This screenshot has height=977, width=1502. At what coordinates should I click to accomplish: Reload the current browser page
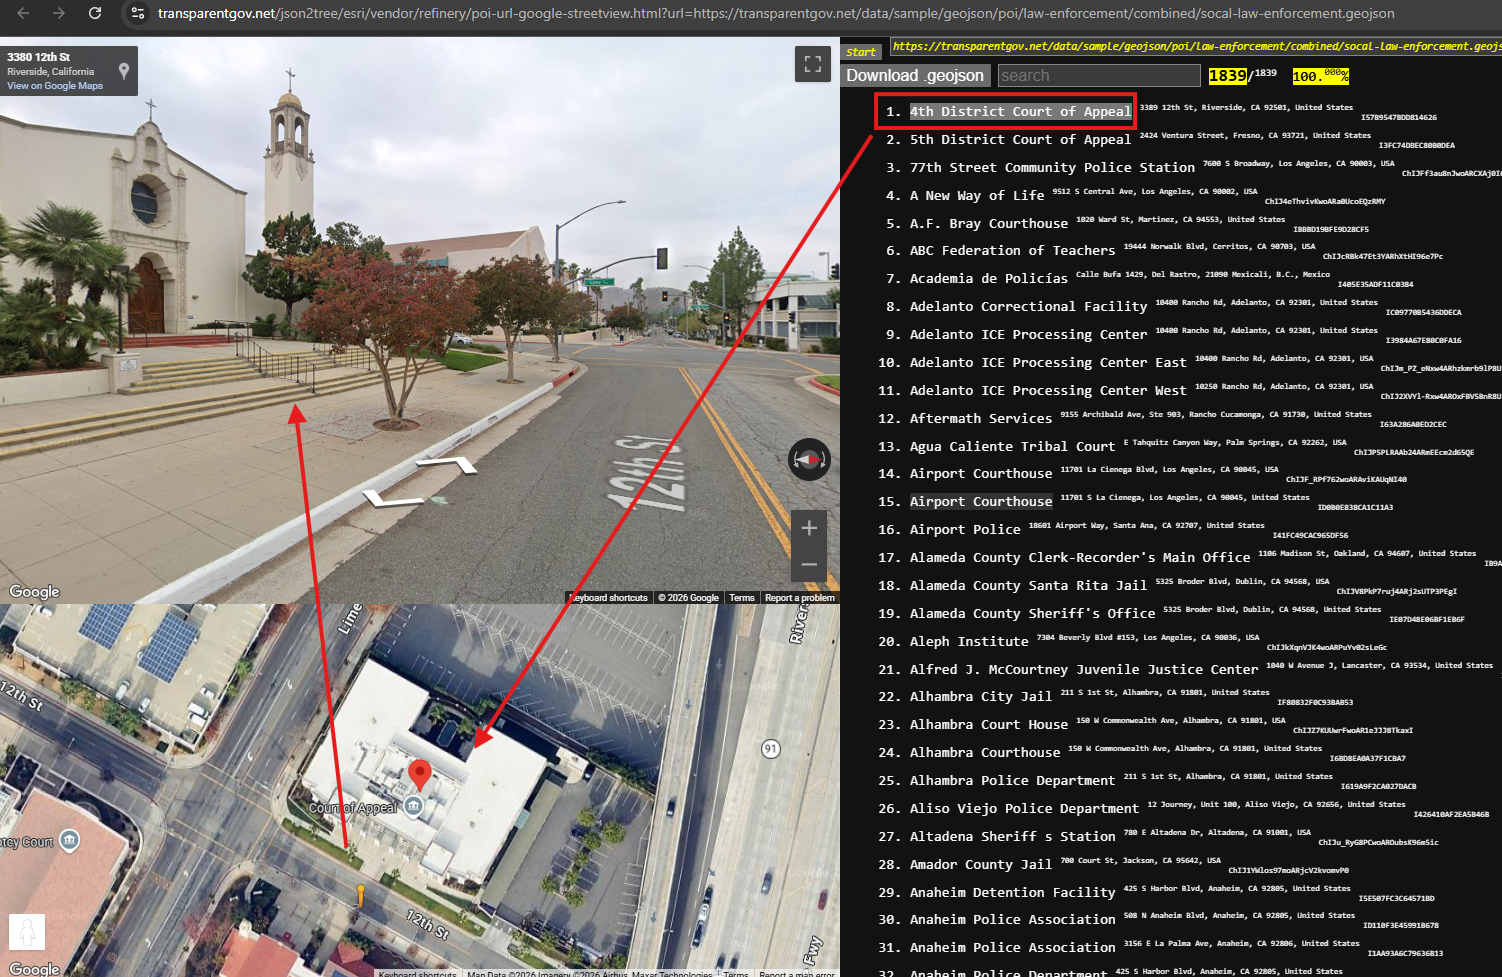[x=95, y=13]
